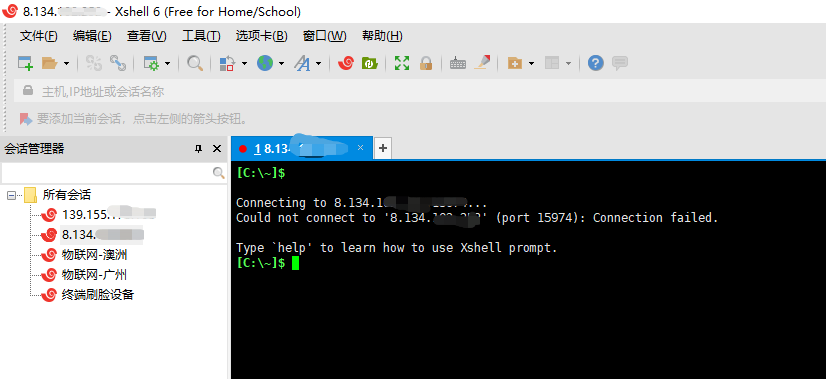Click the highlight marker pen icon
The image size is (826, 379).
[x=482, y=63]
